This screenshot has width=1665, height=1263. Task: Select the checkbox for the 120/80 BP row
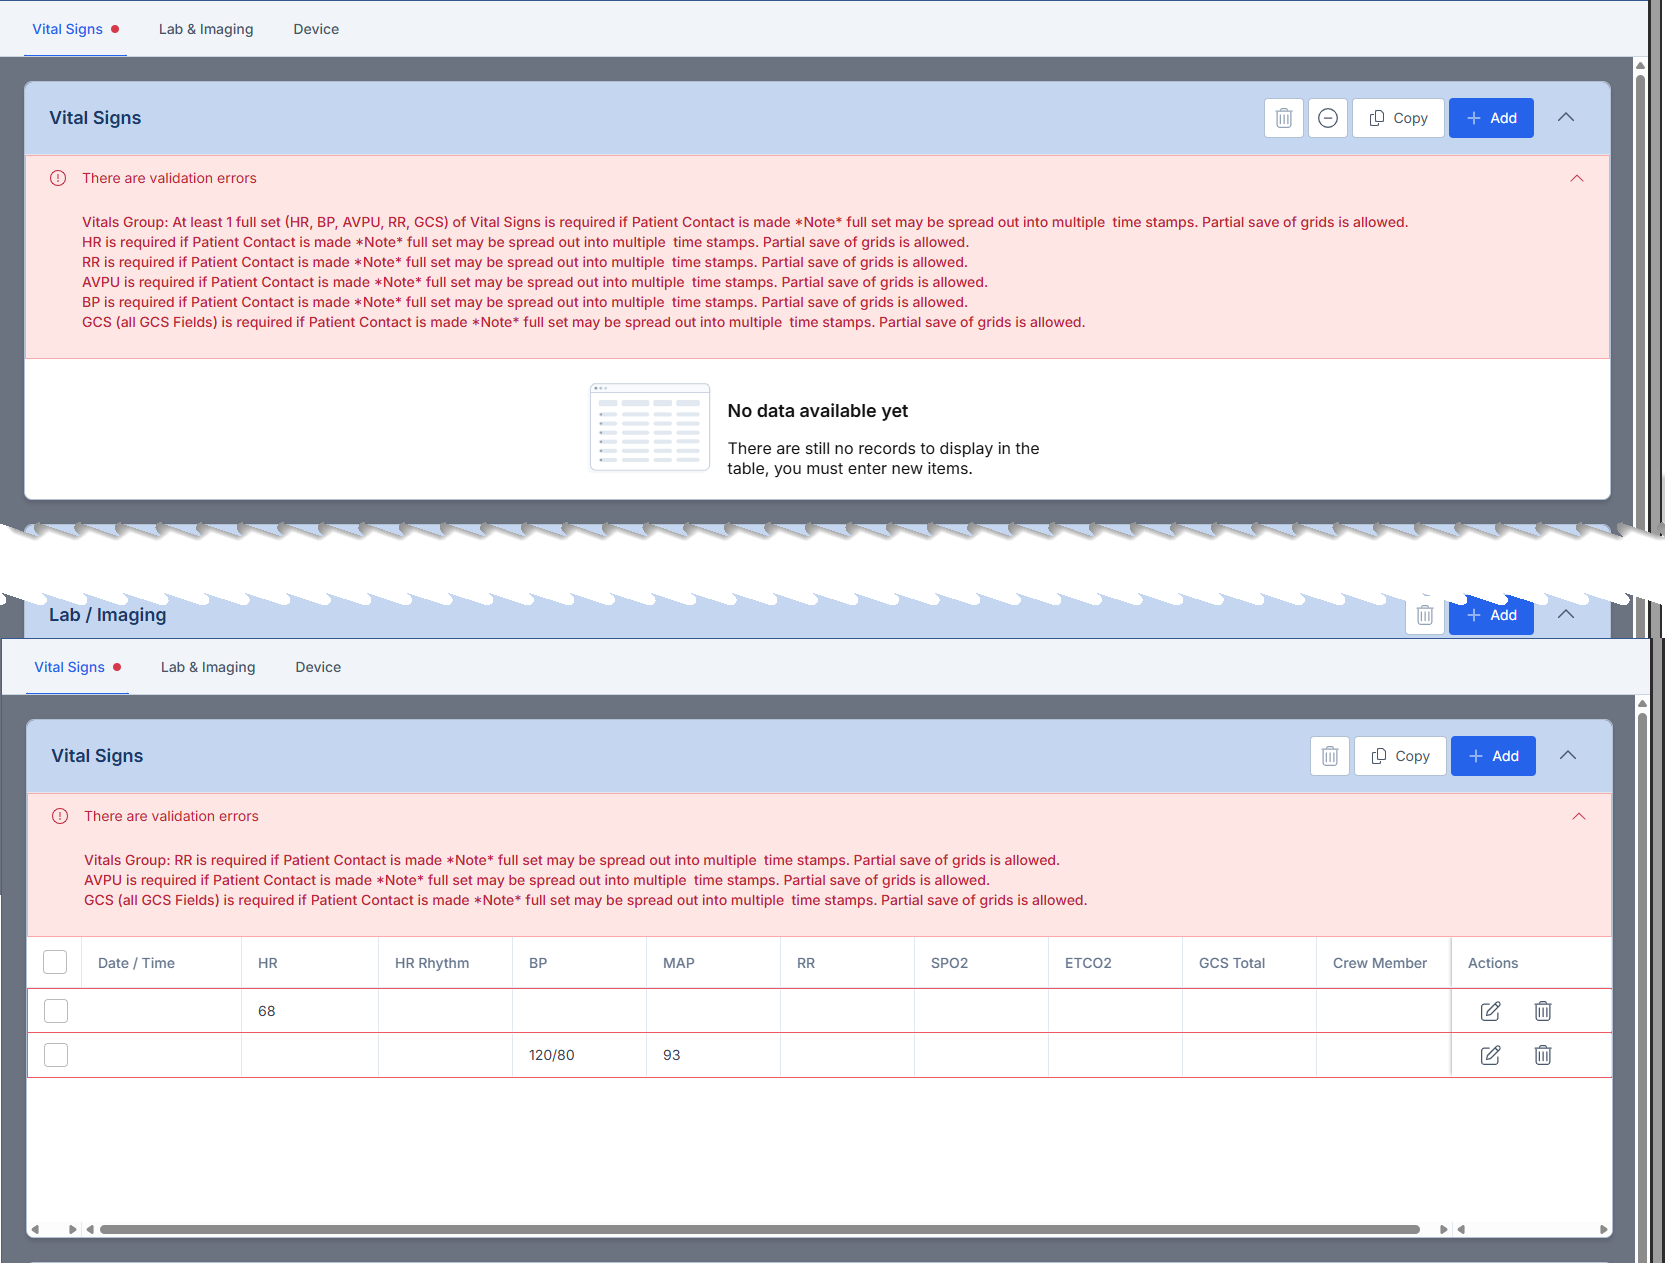(56, 1055)
